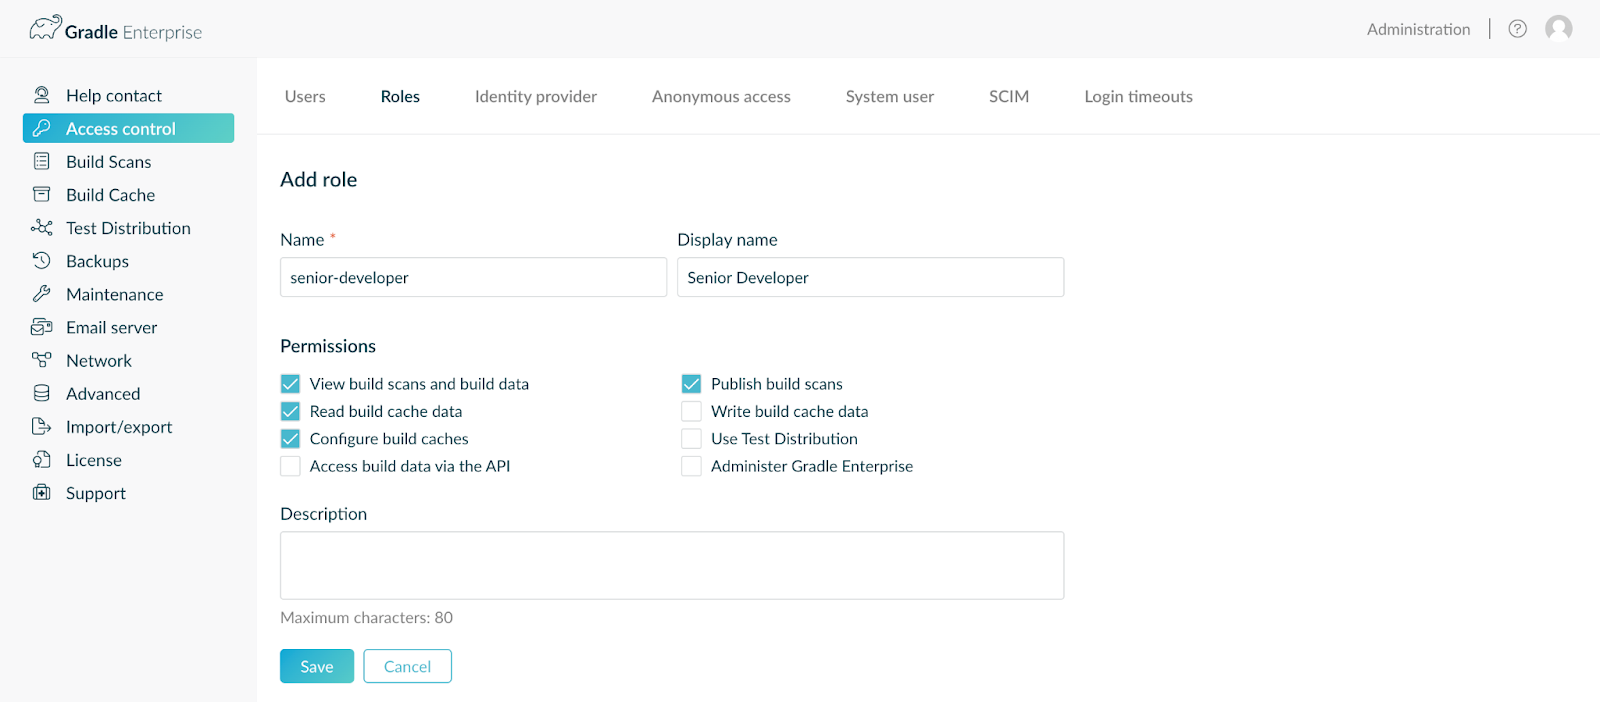Open the user avatar menu

(1558, 29)
